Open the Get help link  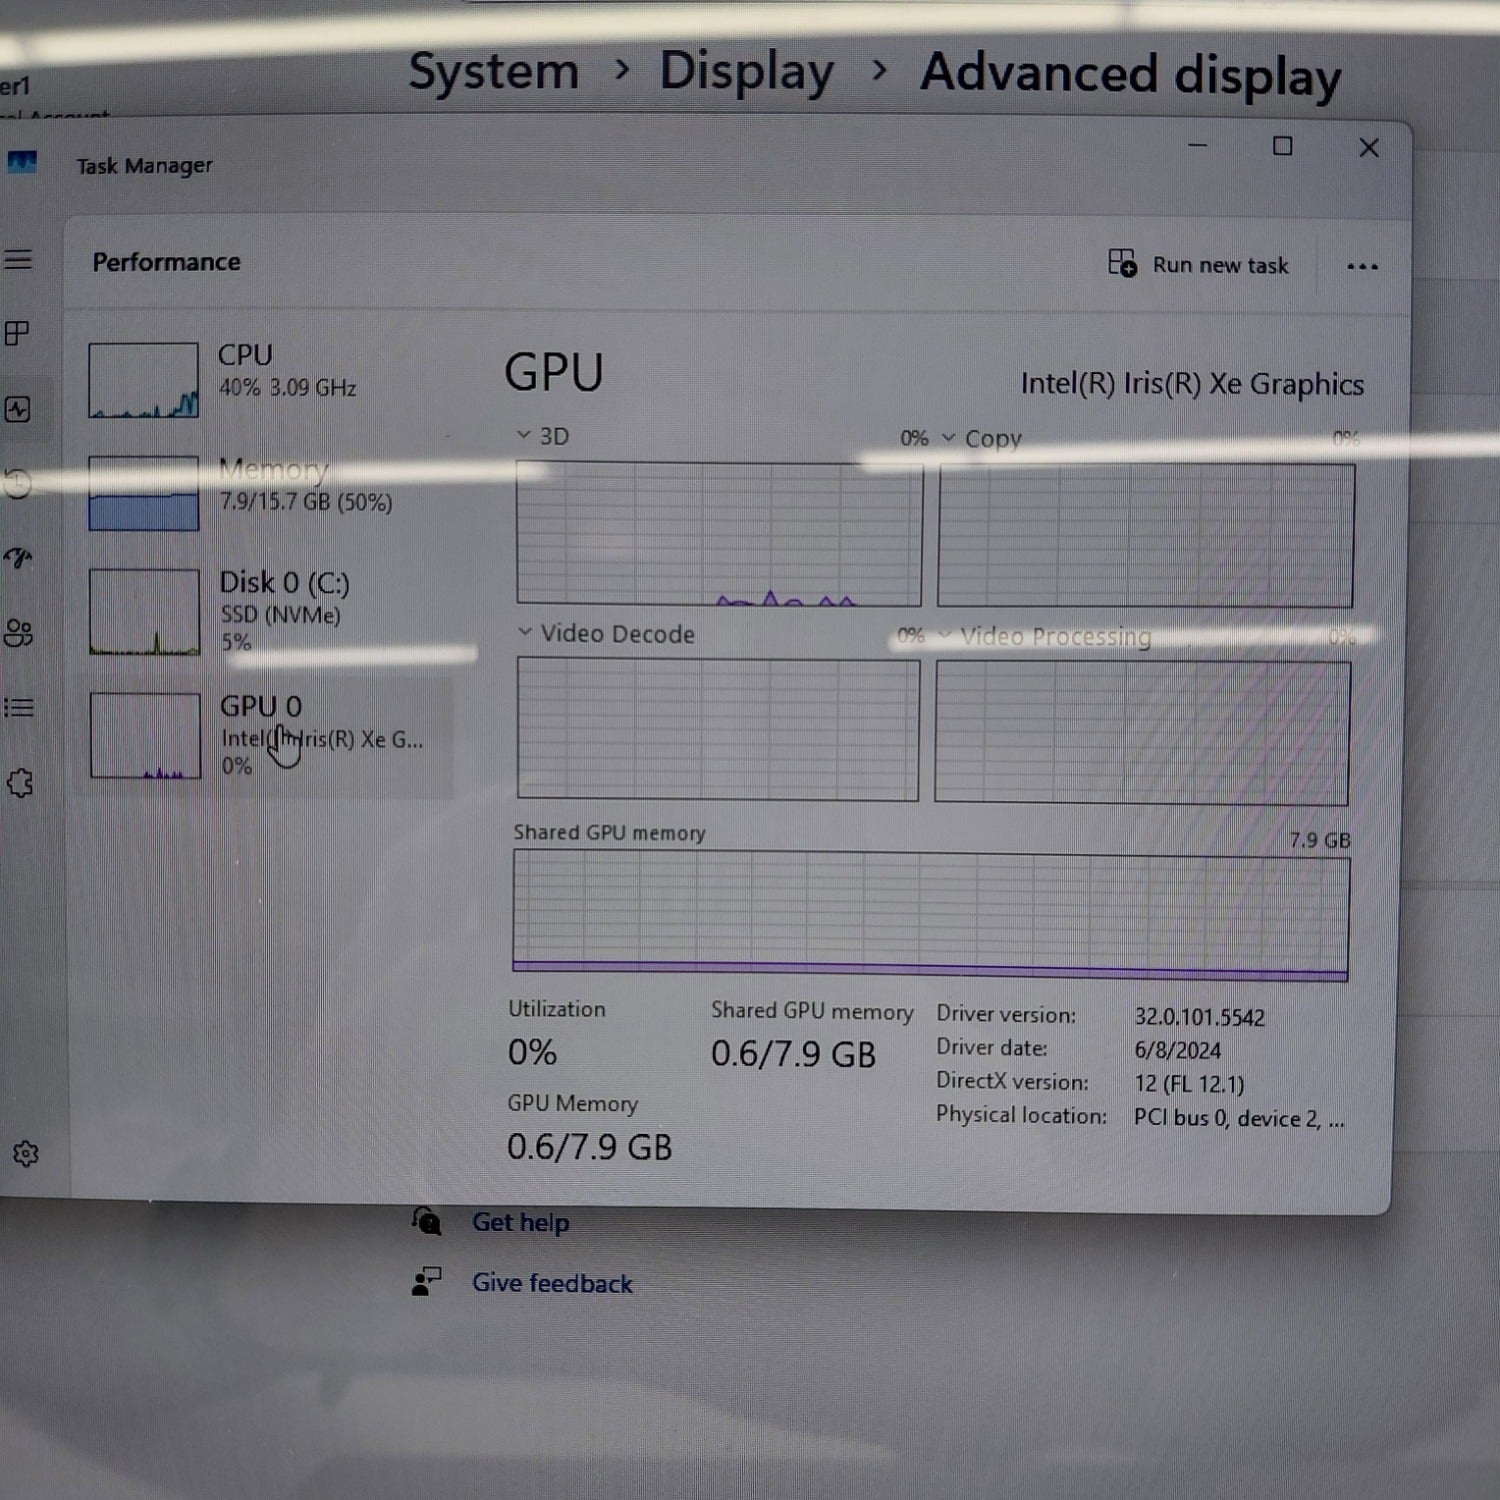pos(520,1222)
